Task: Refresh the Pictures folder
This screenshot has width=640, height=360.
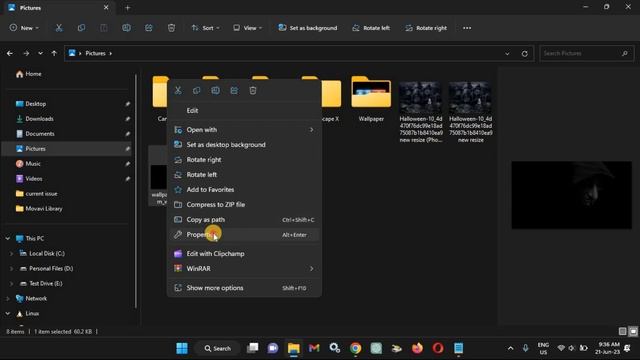Action: [x=524, y=53]
